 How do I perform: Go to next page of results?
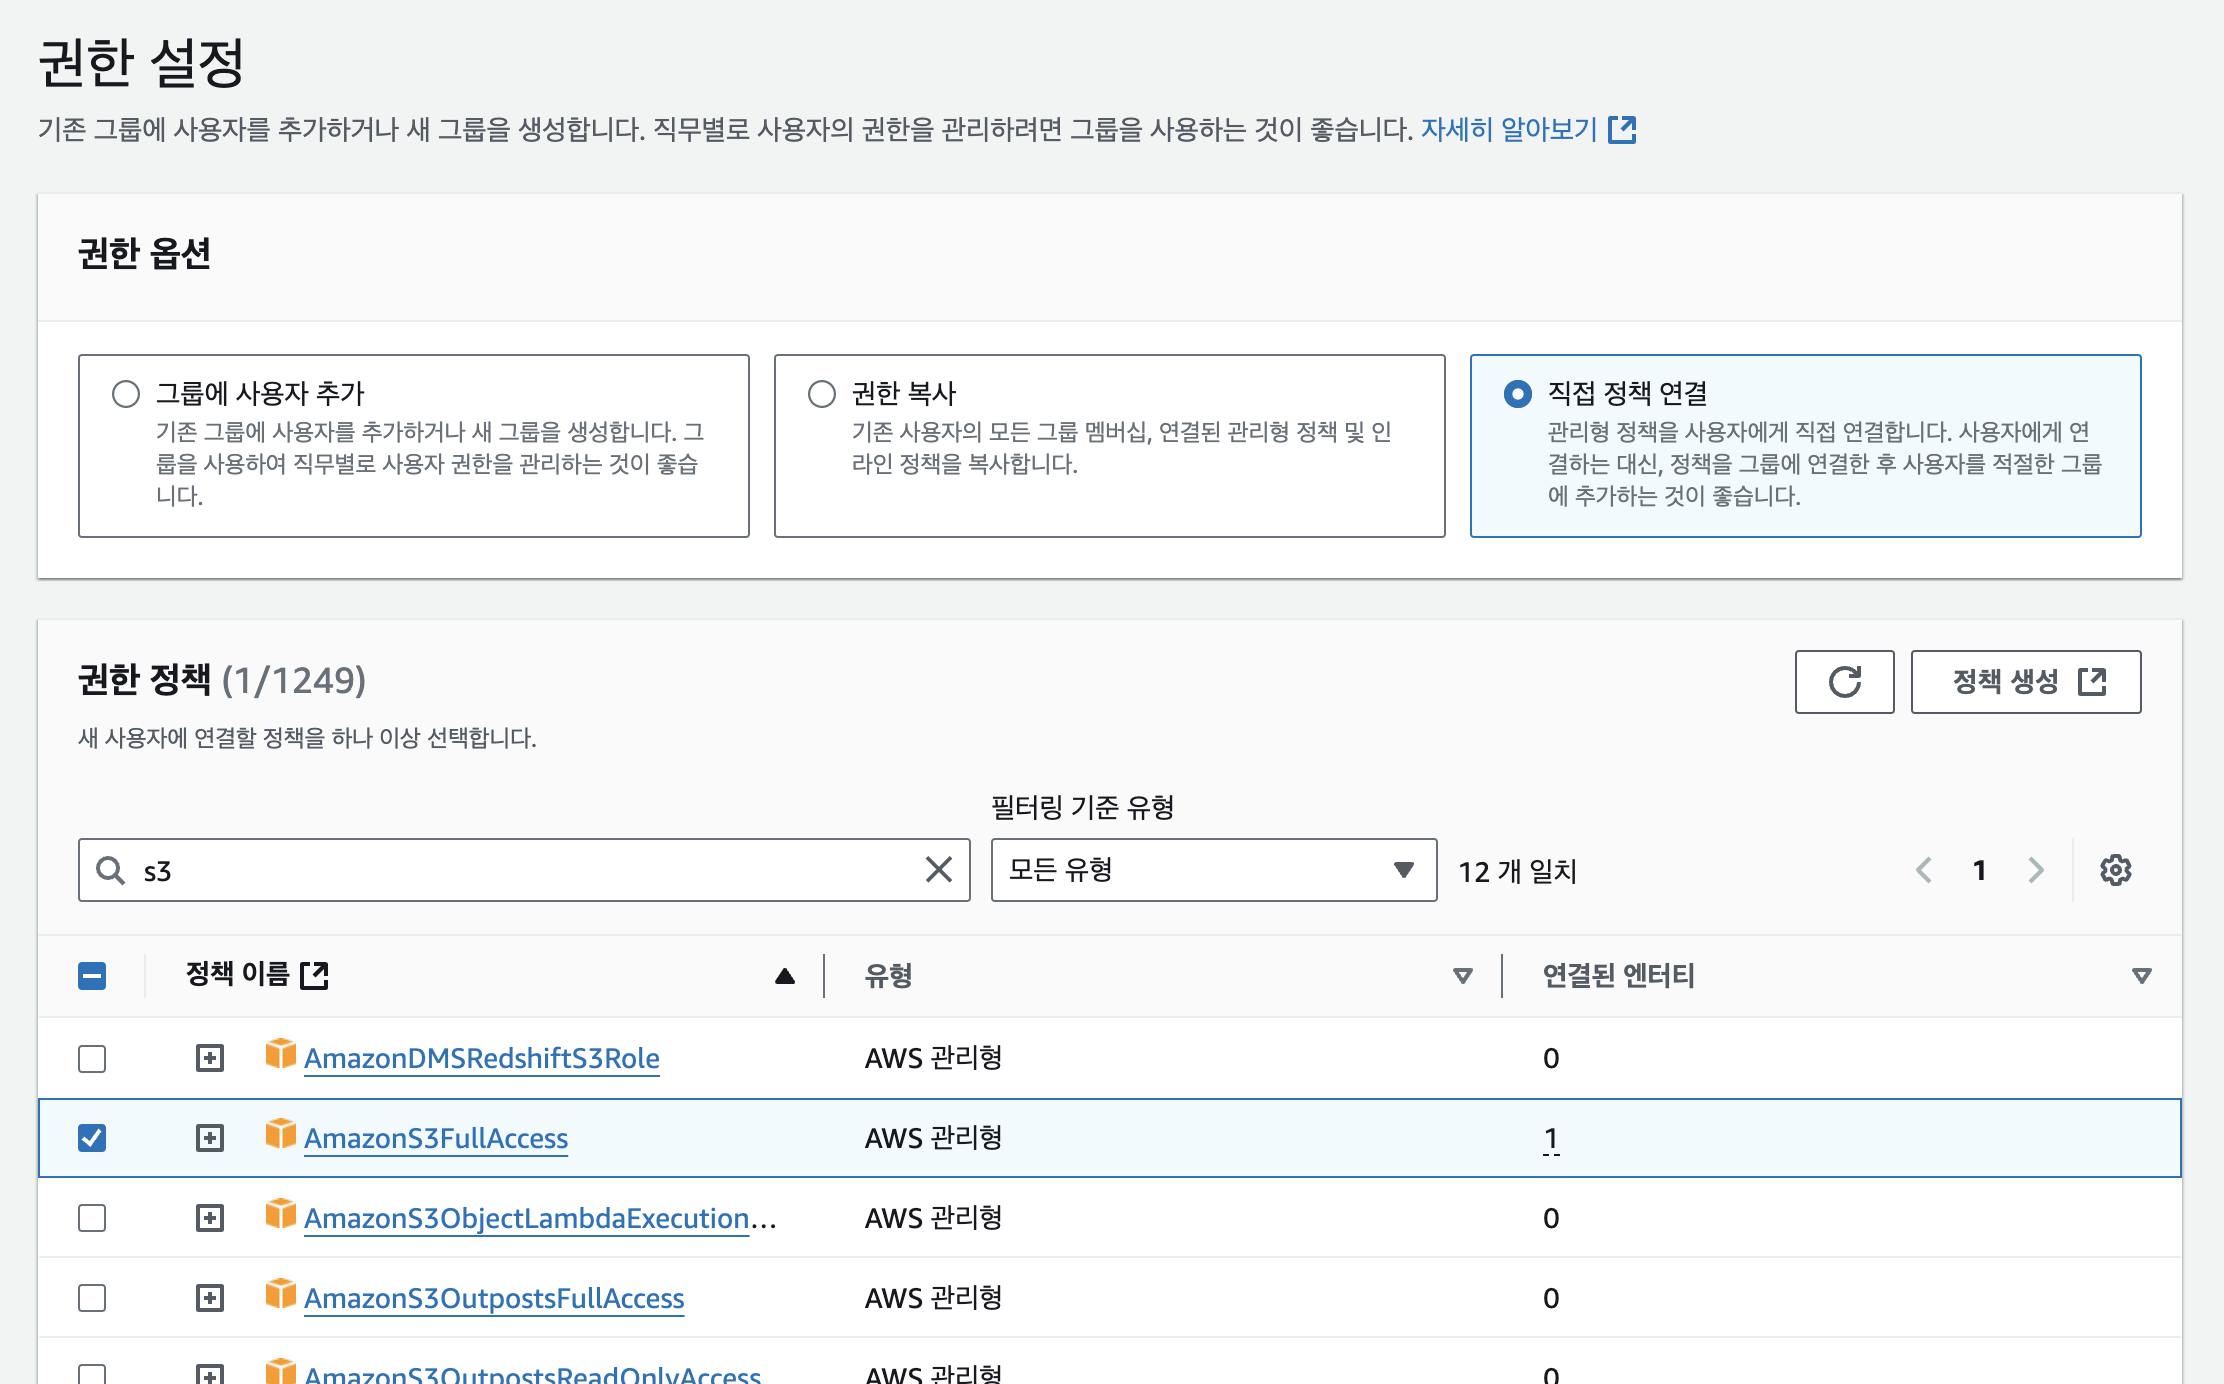(2036, 870)
